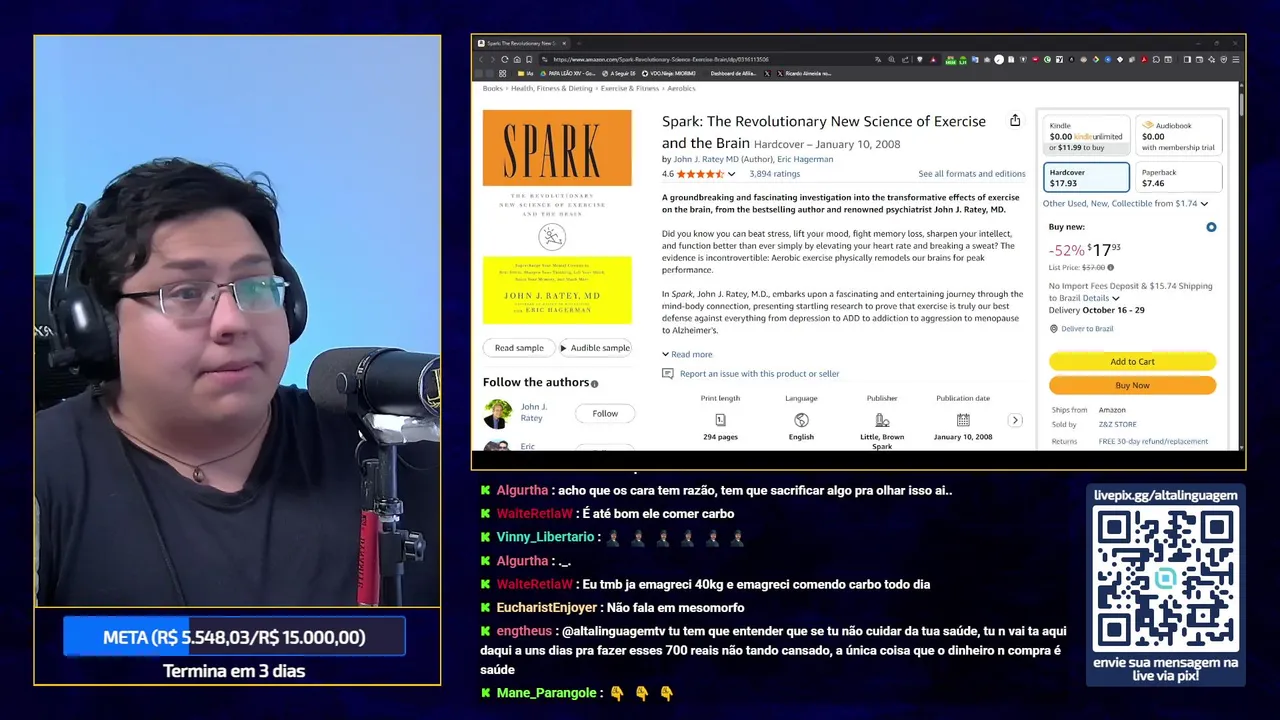Go to Health, Fitness & Dieting breadcrumb
The height and width of the screenshot is (720, 1280).
point(552,88)
